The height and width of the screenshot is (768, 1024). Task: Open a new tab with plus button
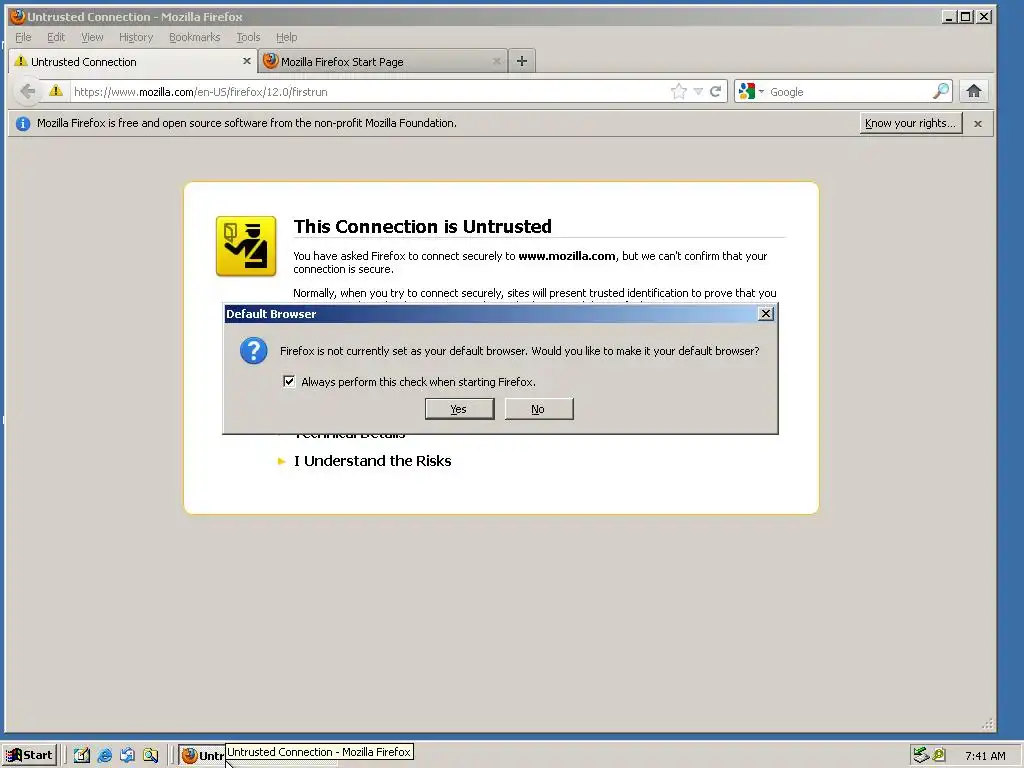tap(522, 61)
